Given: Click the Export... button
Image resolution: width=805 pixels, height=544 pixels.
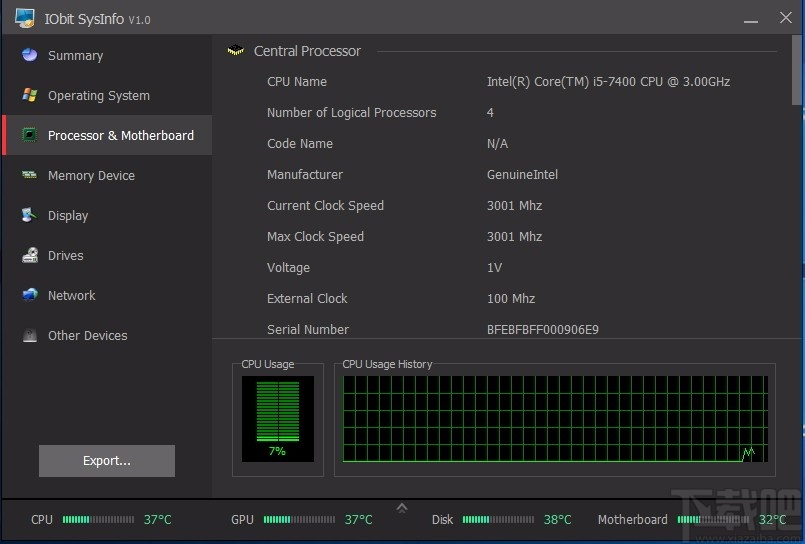Looking at the screenshot, I should coord(107,461).
